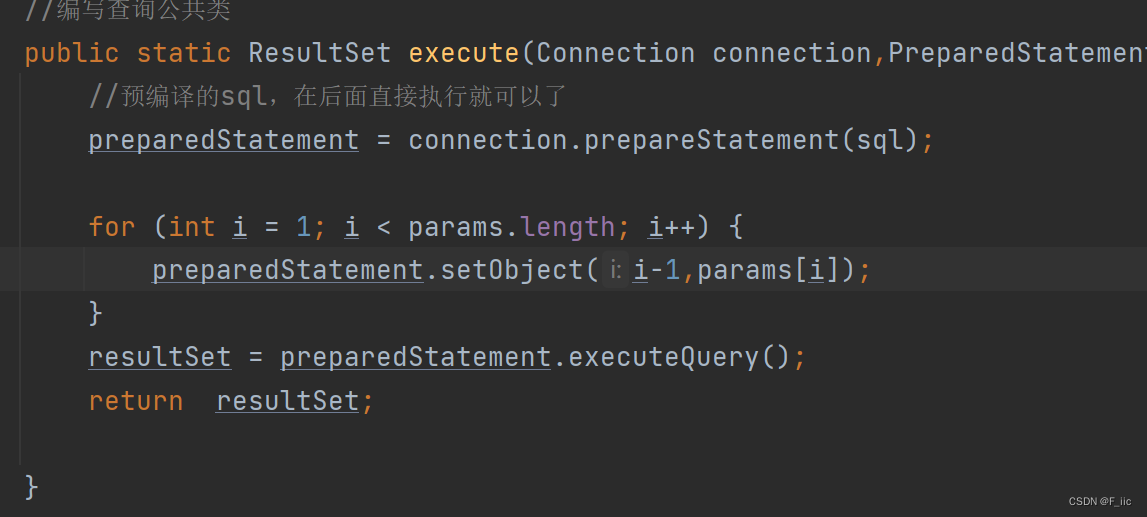Click the executeQuery method call
1147x517 pixels.
(x=663, y=357)
